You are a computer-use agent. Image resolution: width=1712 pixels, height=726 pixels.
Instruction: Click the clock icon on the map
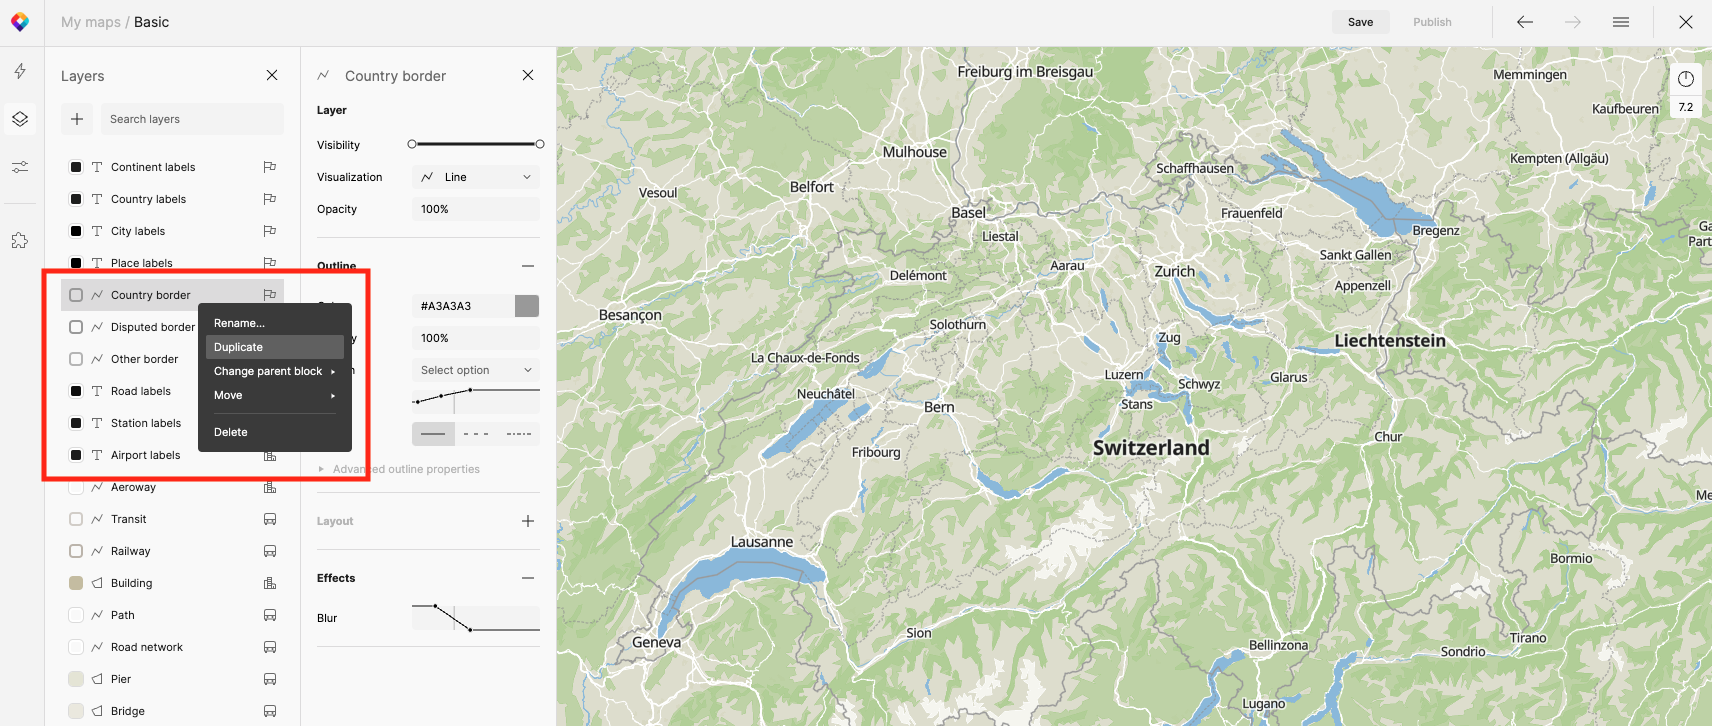pyautogui.click(x=1685, y=79)
